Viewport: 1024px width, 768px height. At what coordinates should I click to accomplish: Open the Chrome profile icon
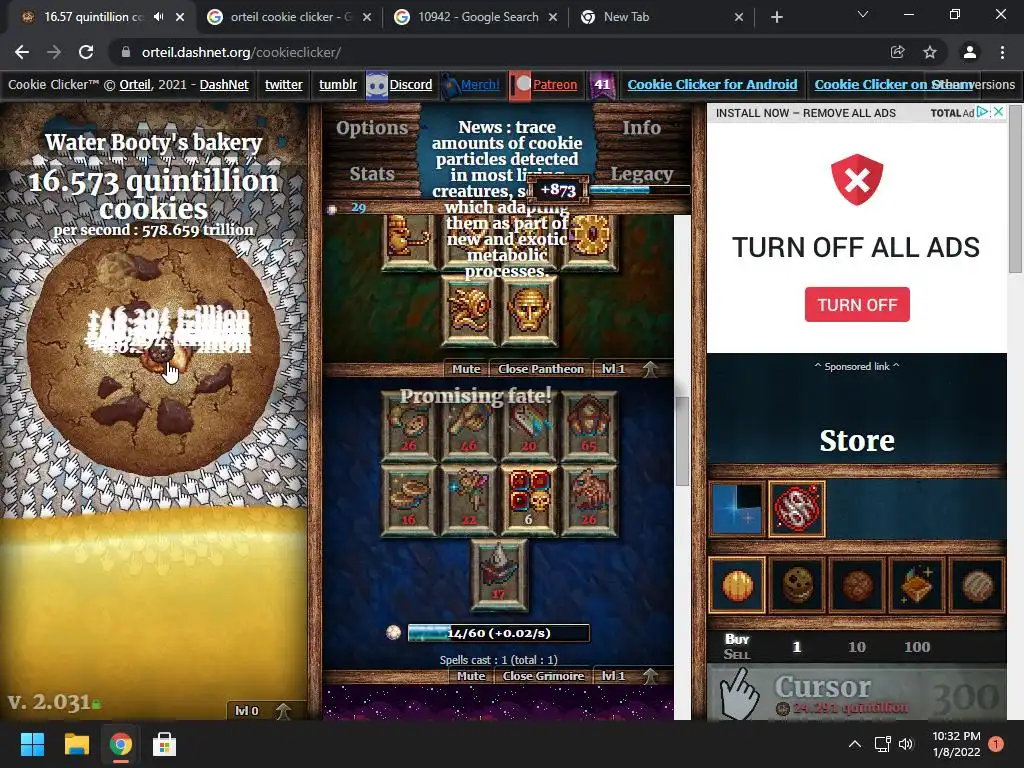970,52
